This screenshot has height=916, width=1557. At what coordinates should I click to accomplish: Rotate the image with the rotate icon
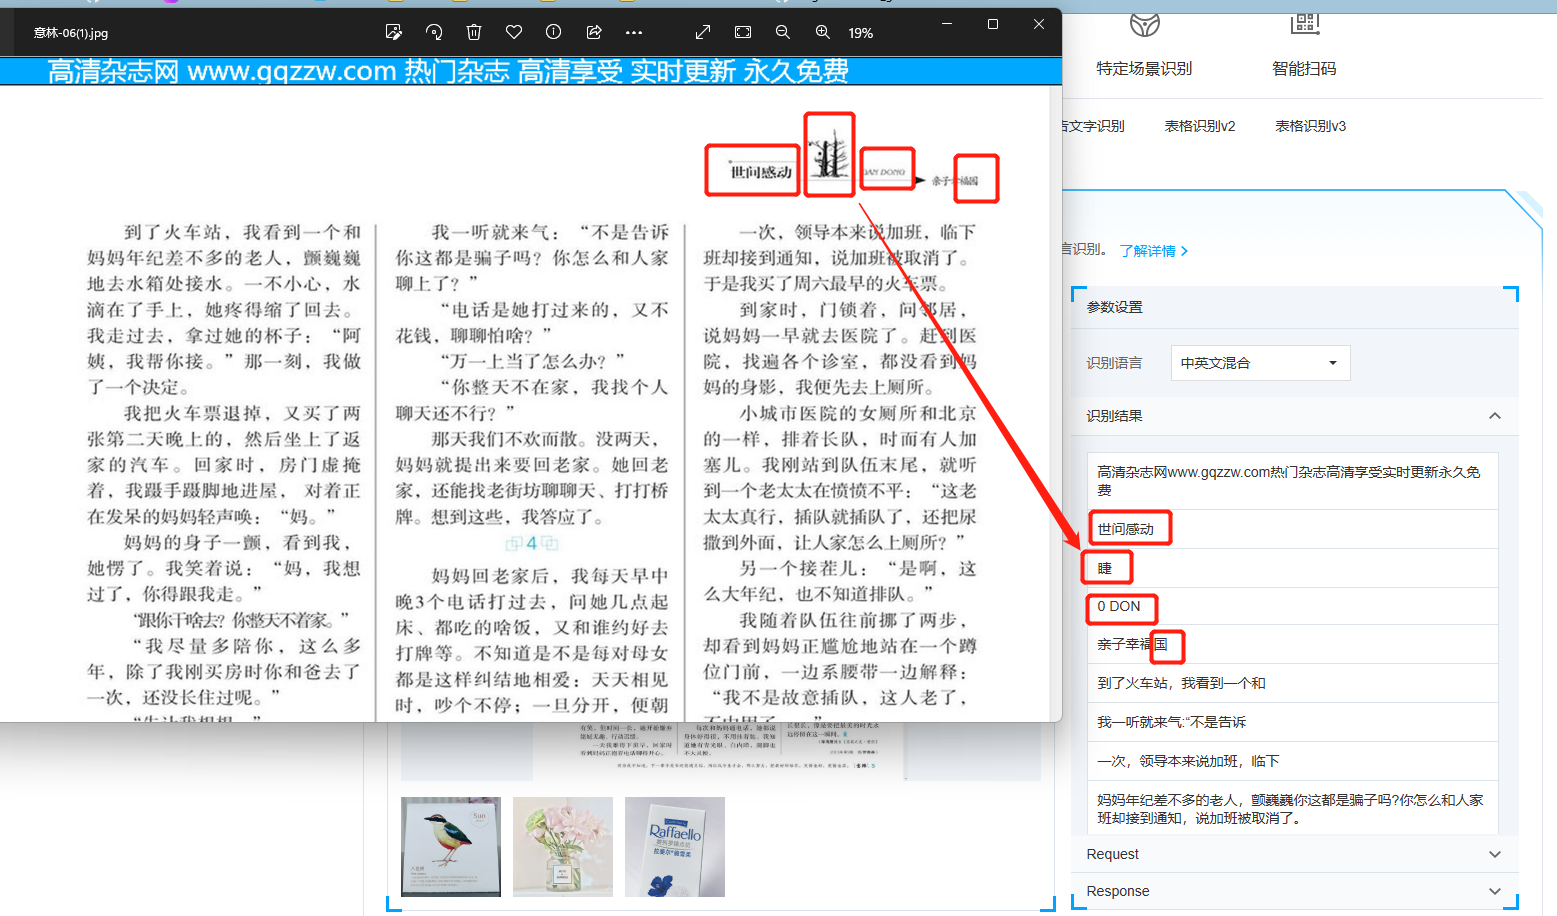click(434, 32)
